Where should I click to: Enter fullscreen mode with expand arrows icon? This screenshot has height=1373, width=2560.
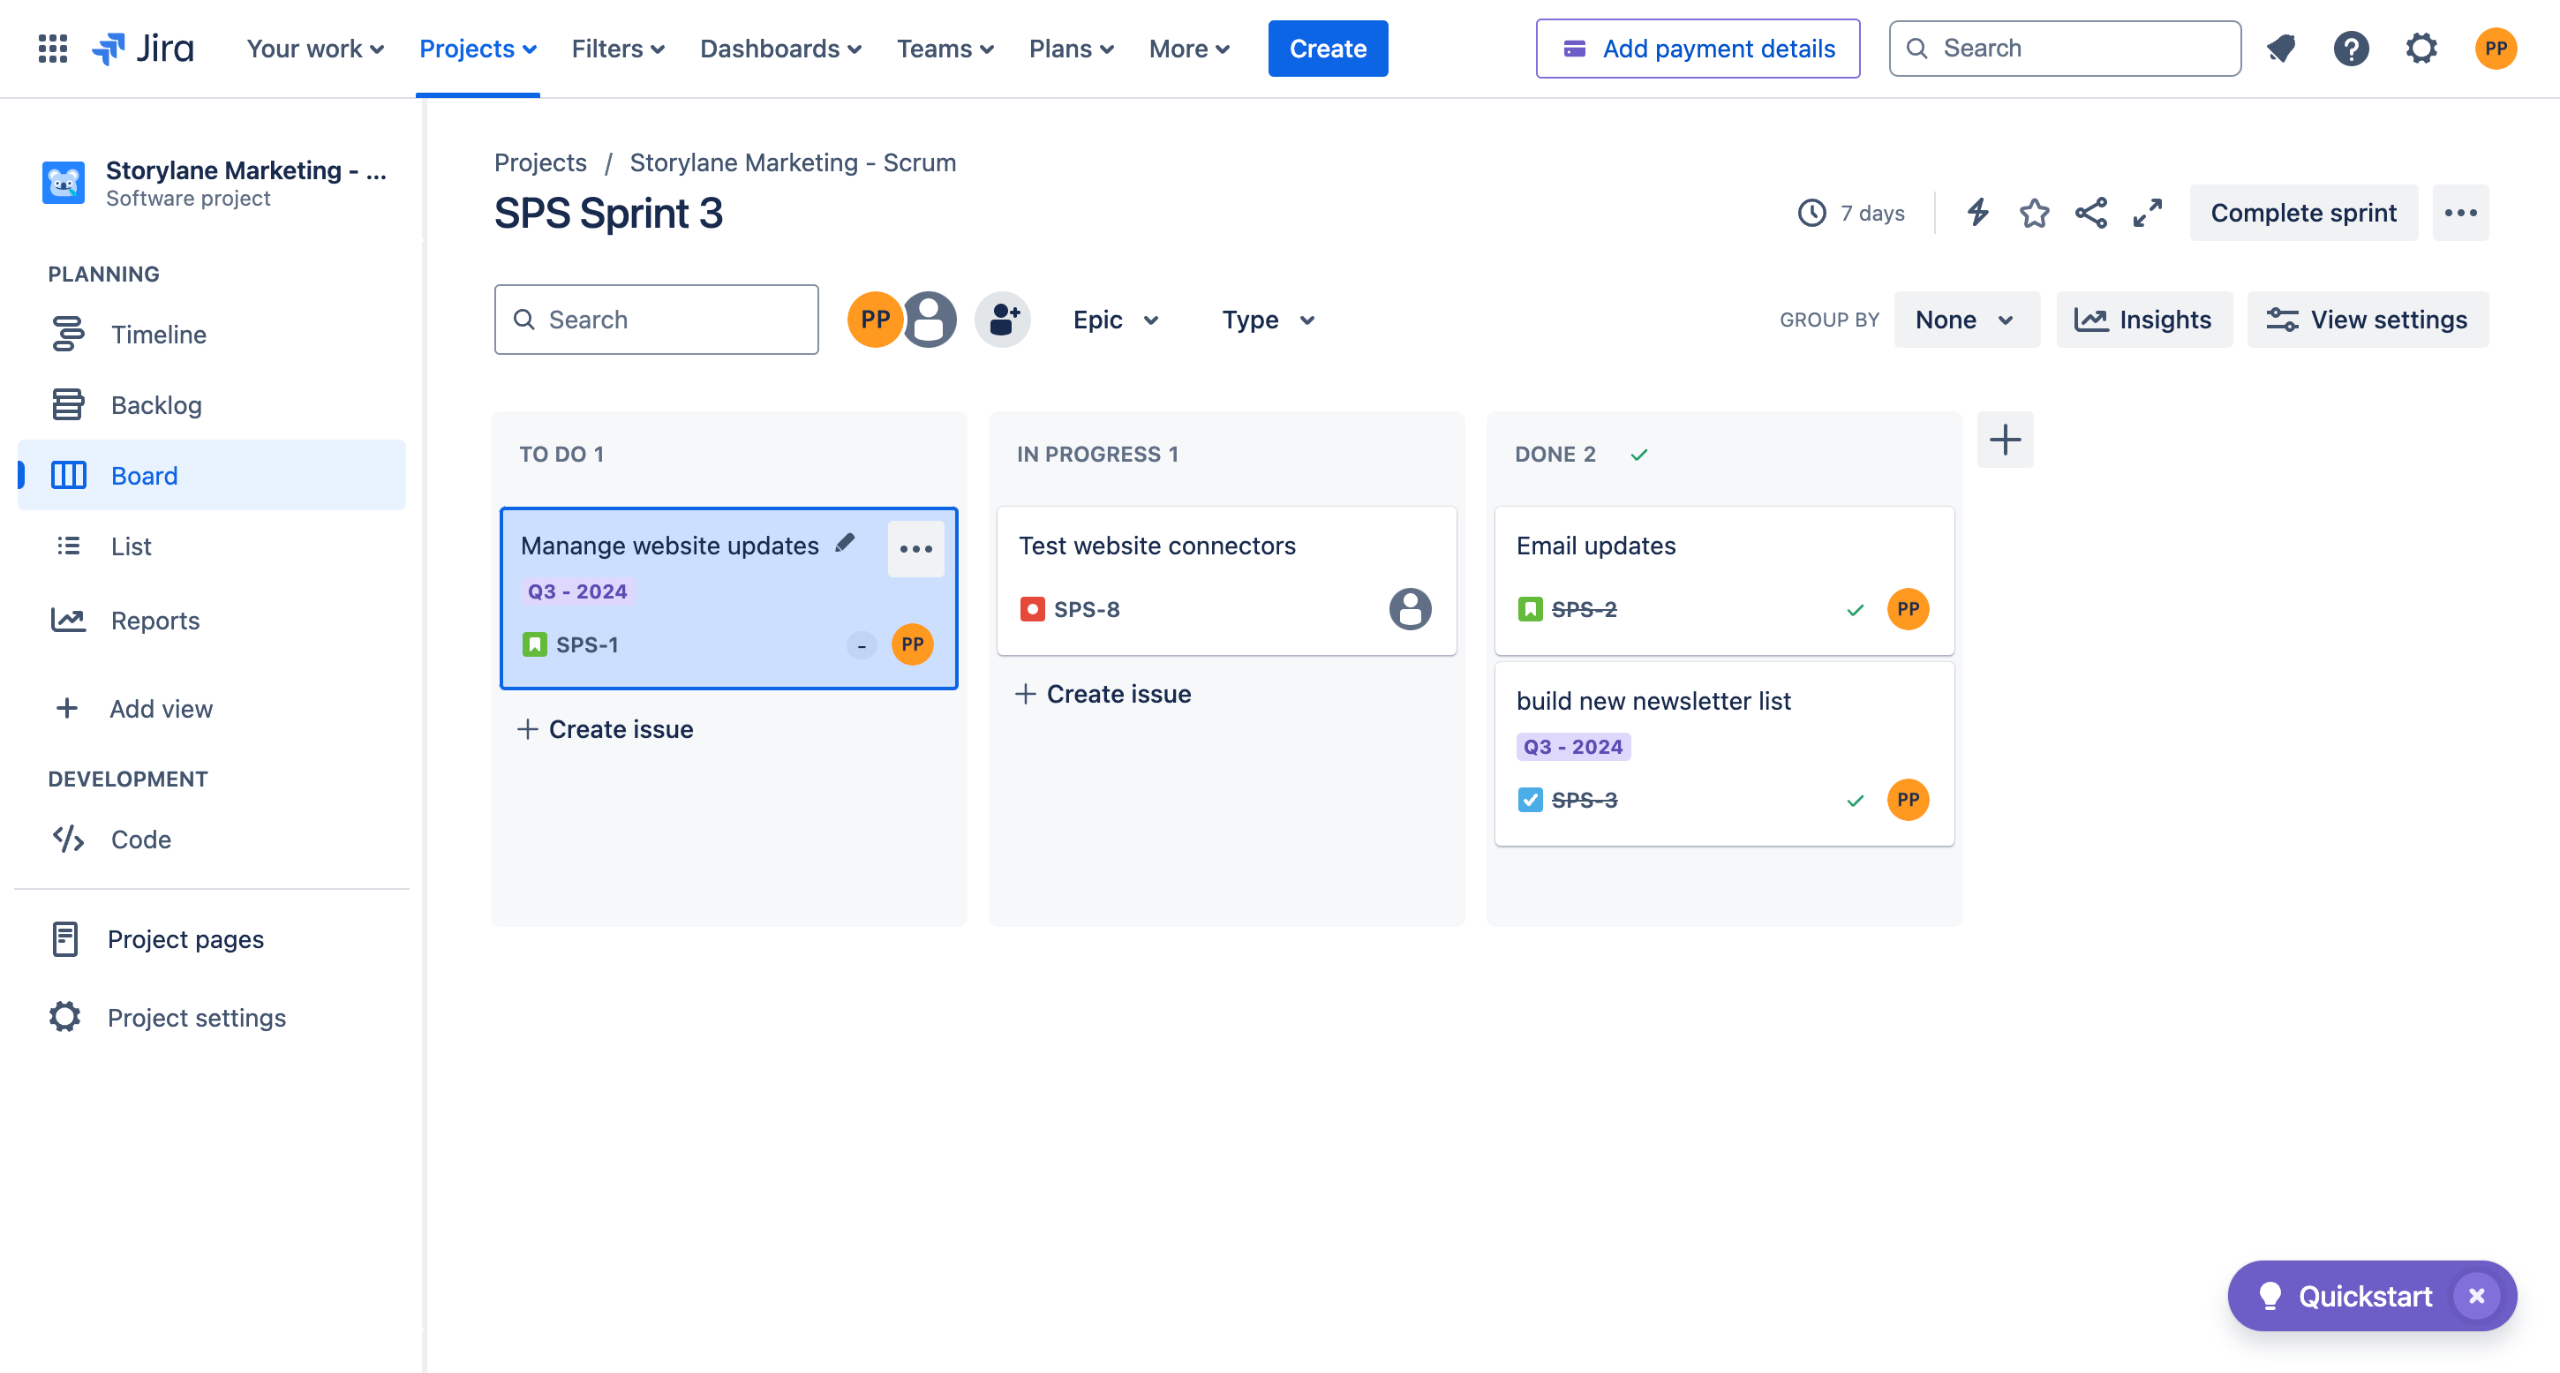point(2147,213)
